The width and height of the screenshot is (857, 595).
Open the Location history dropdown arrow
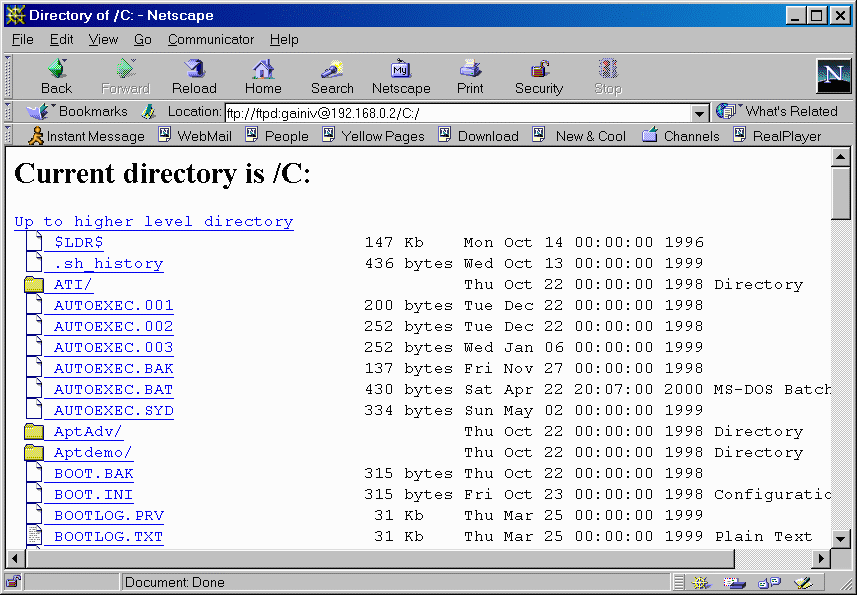coord(699,114)
